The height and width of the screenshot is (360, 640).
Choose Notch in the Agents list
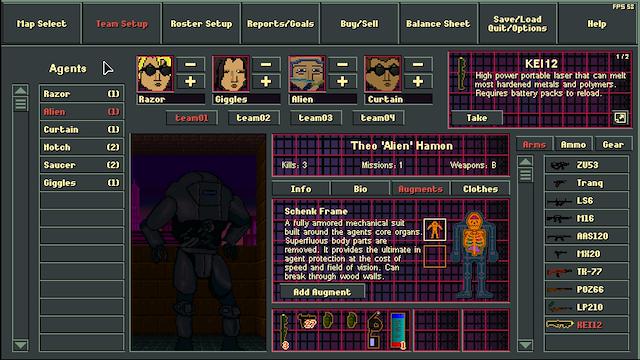[82, 147]
